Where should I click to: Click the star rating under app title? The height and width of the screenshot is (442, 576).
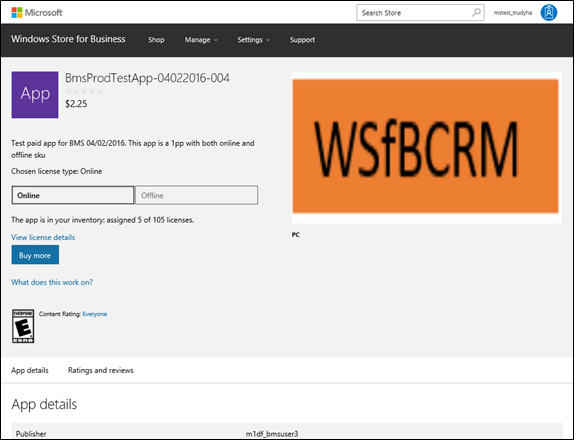pos(84,91)
